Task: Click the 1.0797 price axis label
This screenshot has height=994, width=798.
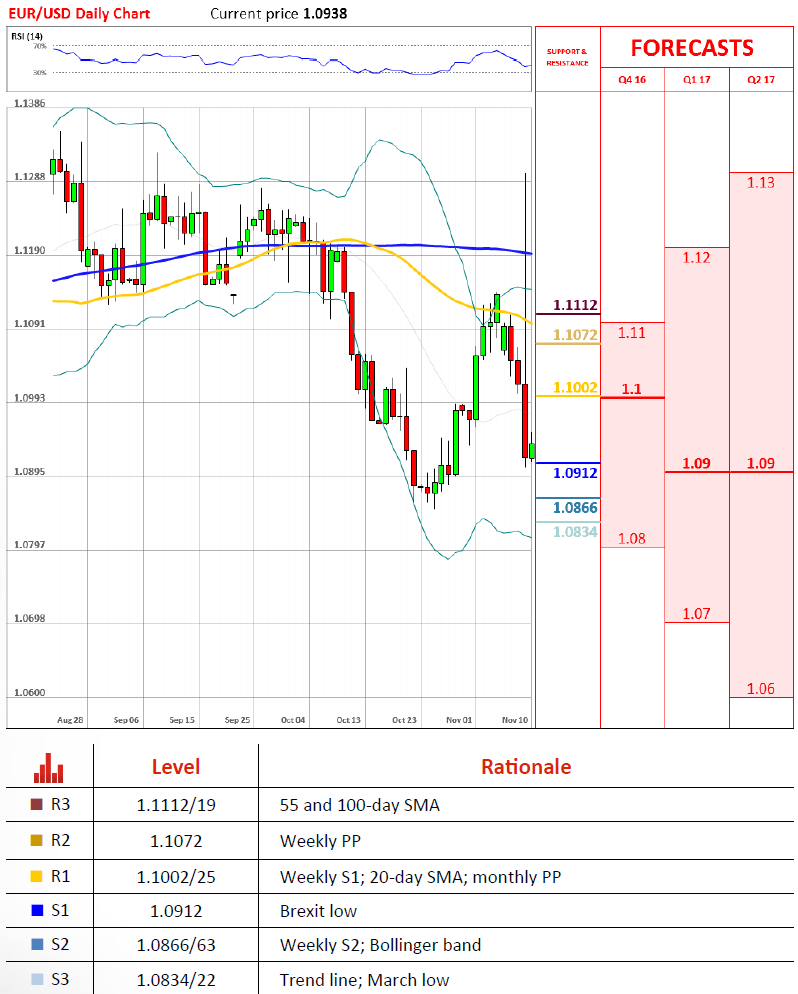Action: (30, 545)
